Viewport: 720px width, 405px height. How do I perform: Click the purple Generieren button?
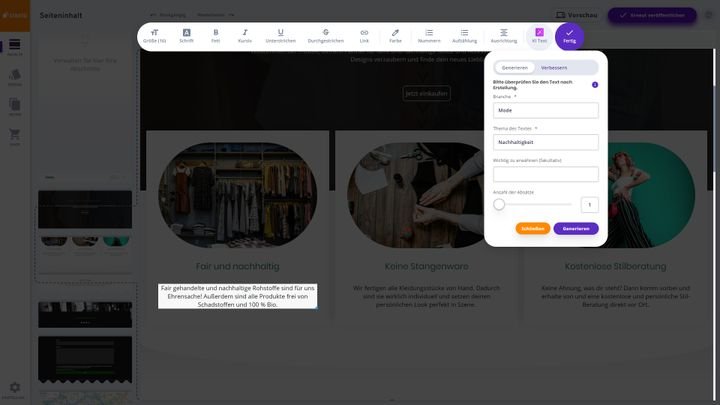pyautogui.click(x=575, y=228)
